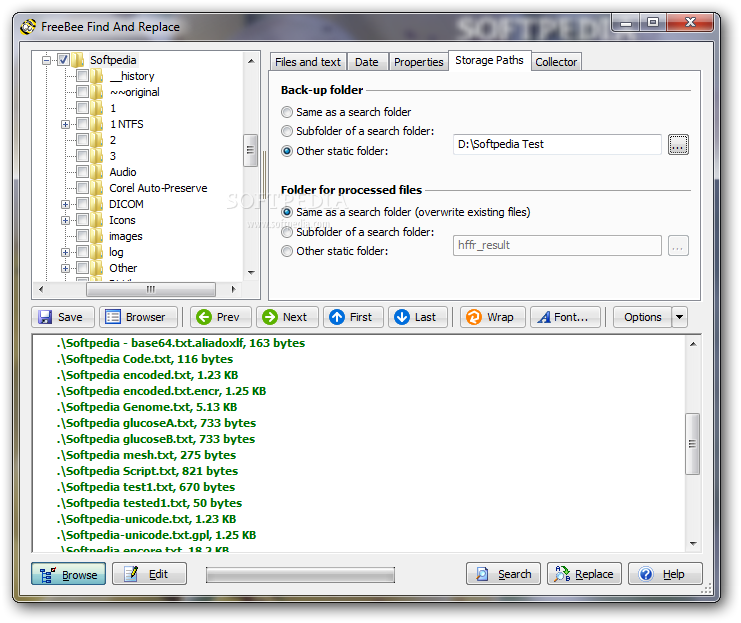The height and width of the screenshot is (623, 741).
Task: Open the Properties tab
Action: click(419, 62)
